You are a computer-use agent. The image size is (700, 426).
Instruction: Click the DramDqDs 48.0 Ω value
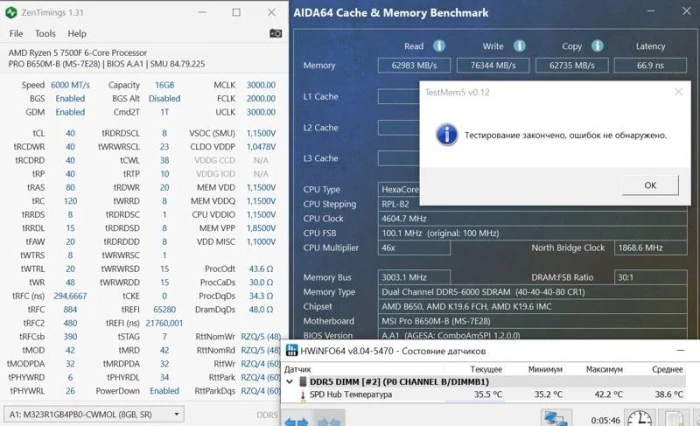[x=261, y=309]
